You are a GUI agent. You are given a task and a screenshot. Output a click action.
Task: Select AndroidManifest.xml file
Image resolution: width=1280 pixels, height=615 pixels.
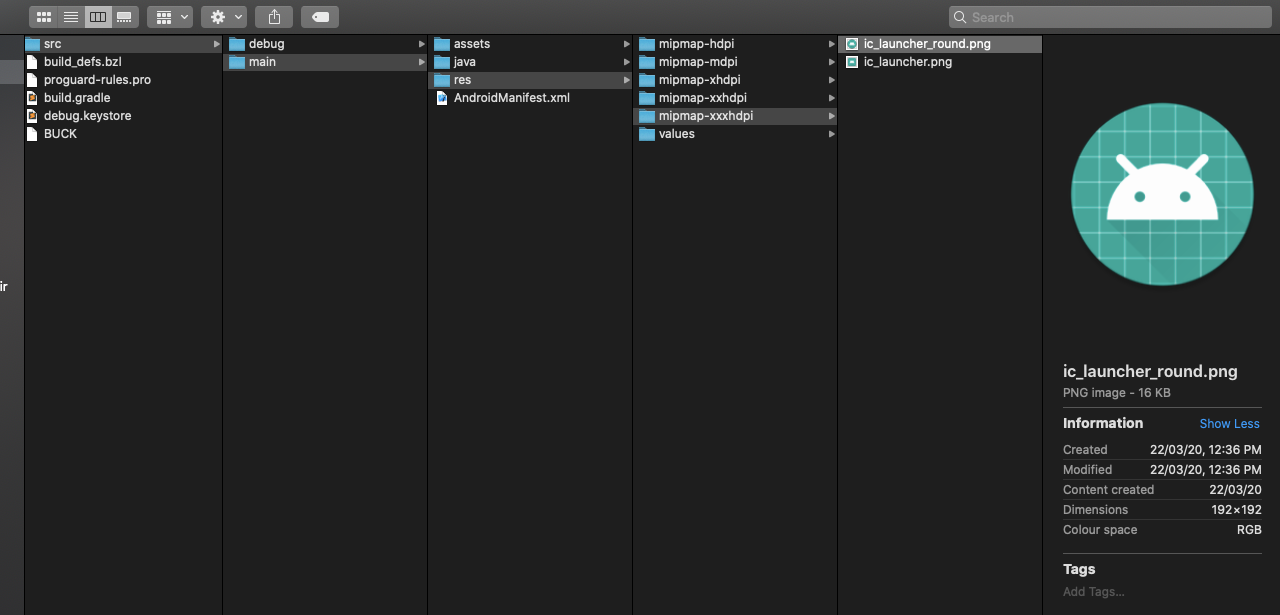point(530,98)
